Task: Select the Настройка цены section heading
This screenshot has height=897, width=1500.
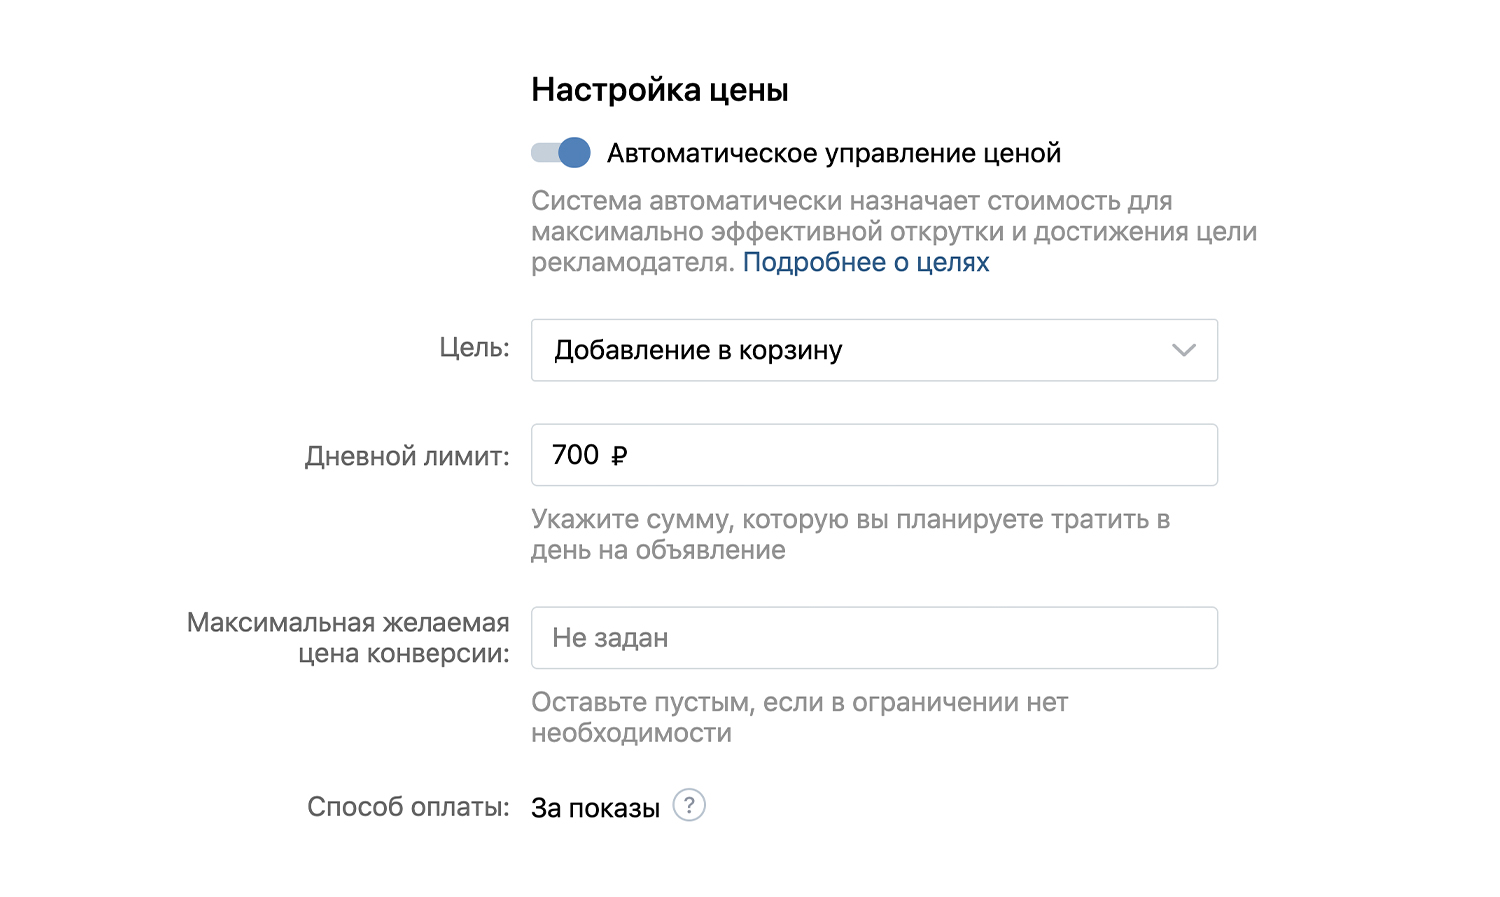Action: 660,88
